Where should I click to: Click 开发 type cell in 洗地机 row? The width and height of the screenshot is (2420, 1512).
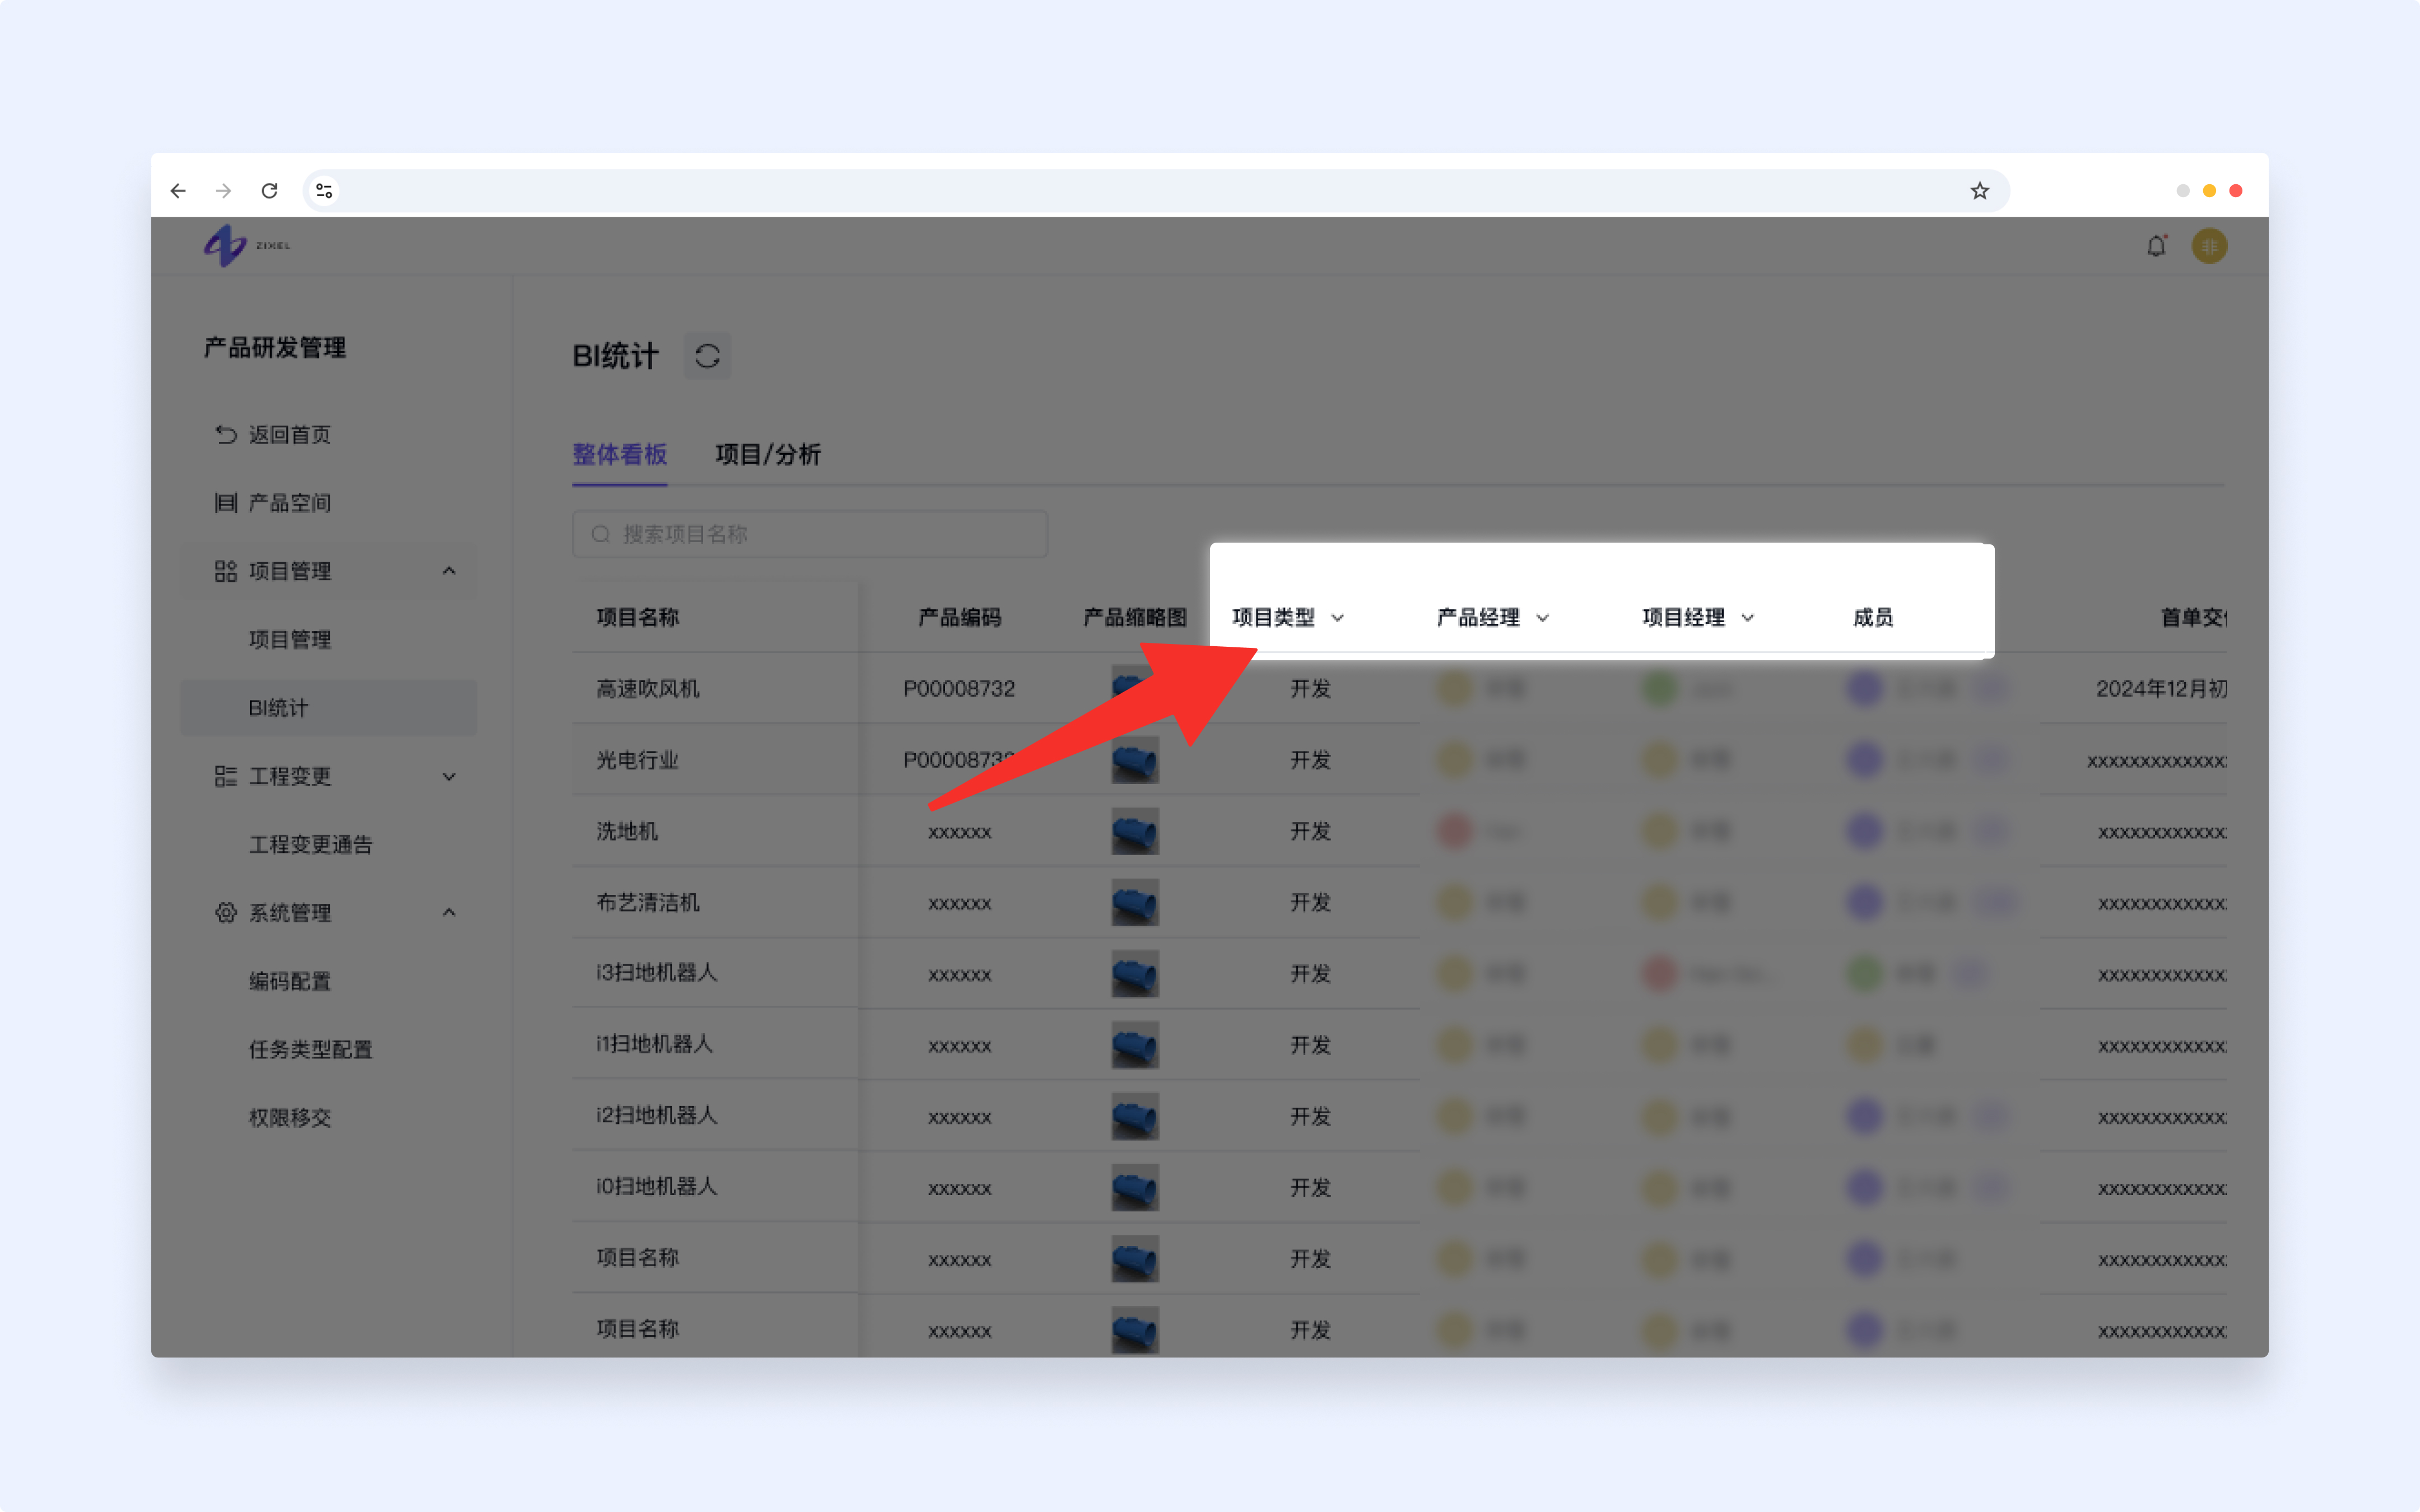[1310, 831]
